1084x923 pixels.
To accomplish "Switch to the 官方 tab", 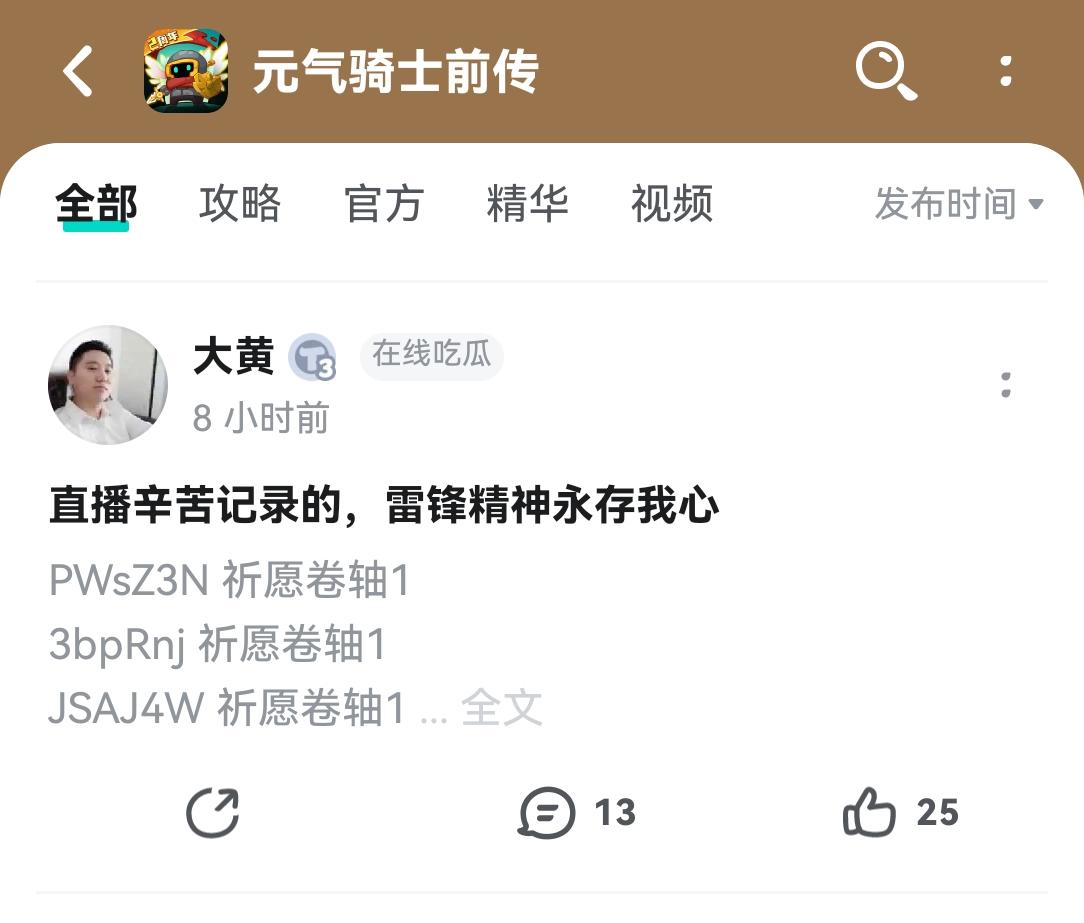I will (x=384, y=204).
